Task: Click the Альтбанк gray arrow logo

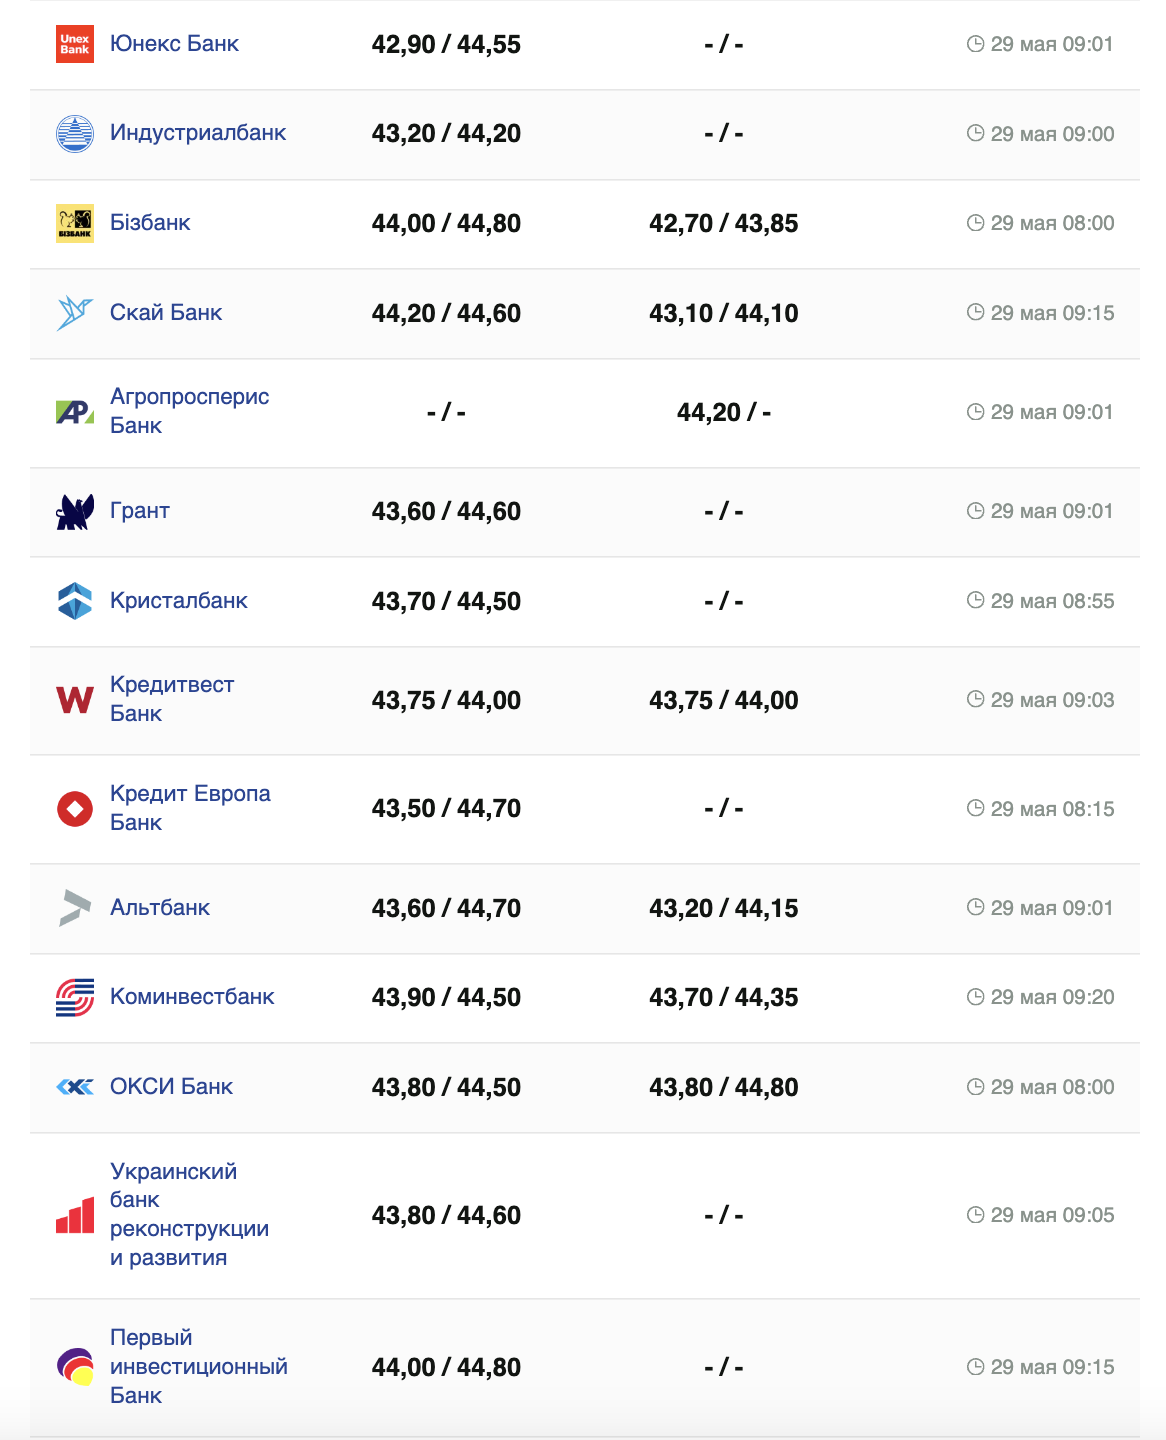Action: click(75, 908)
